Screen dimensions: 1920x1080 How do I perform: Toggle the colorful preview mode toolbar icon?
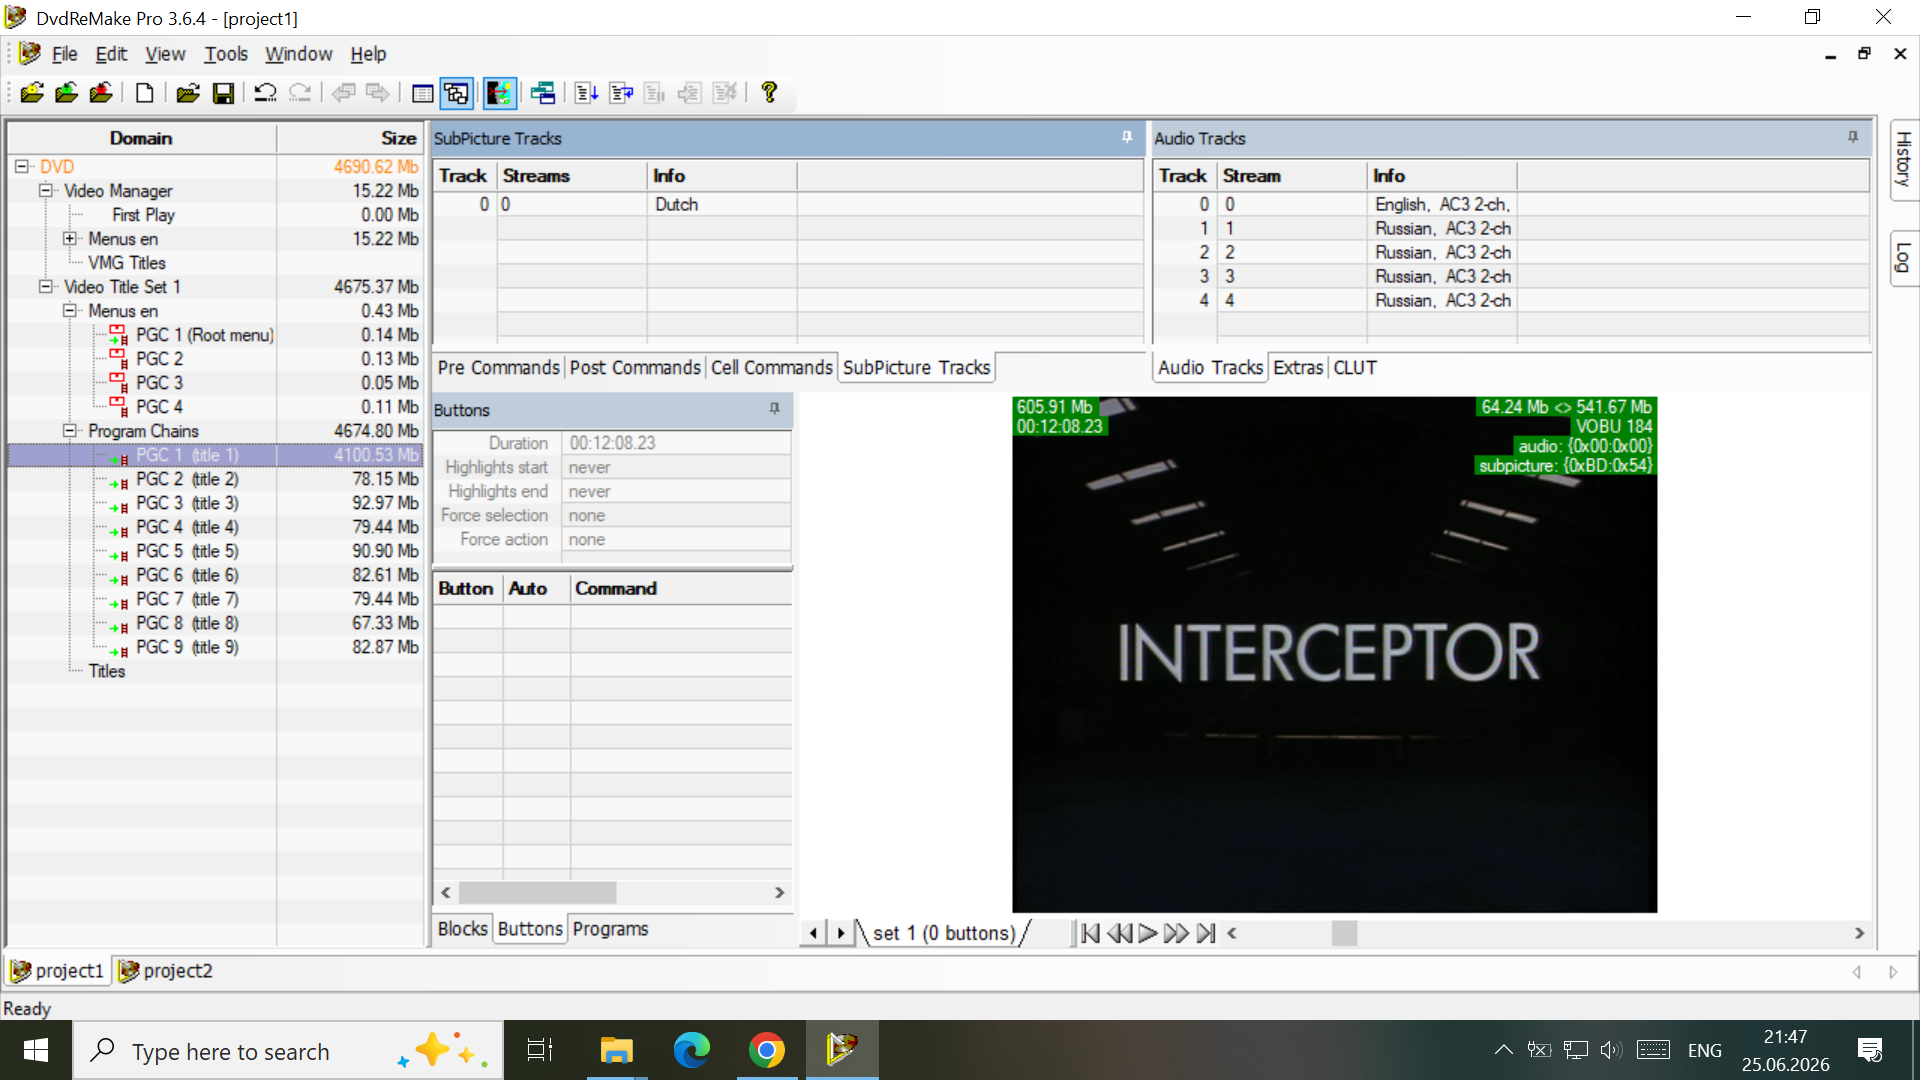pos(500,93)
